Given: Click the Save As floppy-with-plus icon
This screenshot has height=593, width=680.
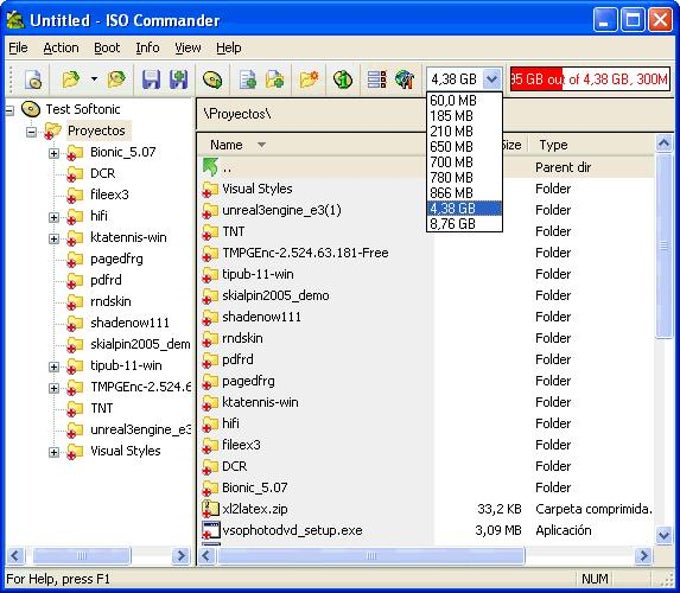Looking at the screenshot, I should click(178, 79).
